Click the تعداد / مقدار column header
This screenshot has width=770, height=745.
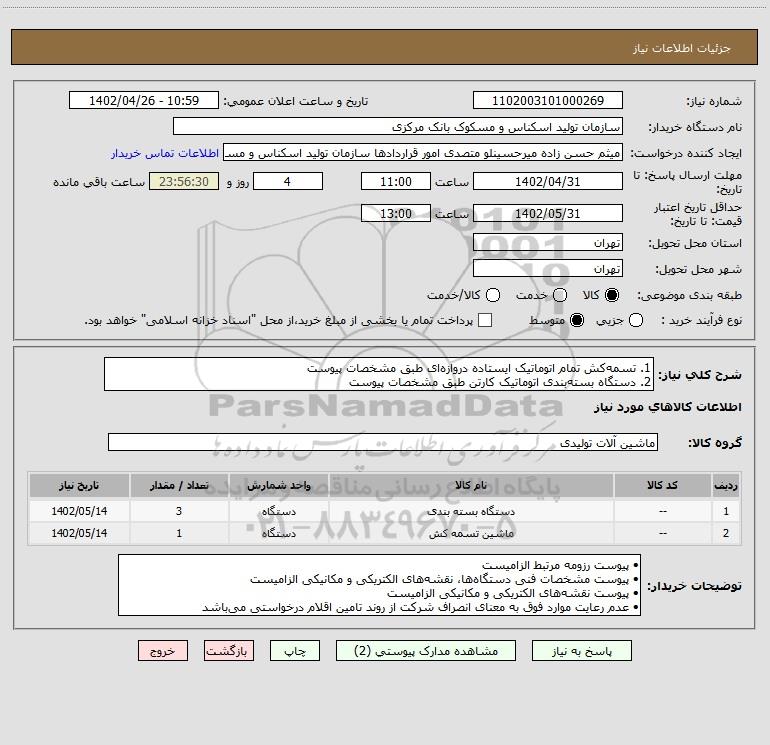(x=179, y=485)
